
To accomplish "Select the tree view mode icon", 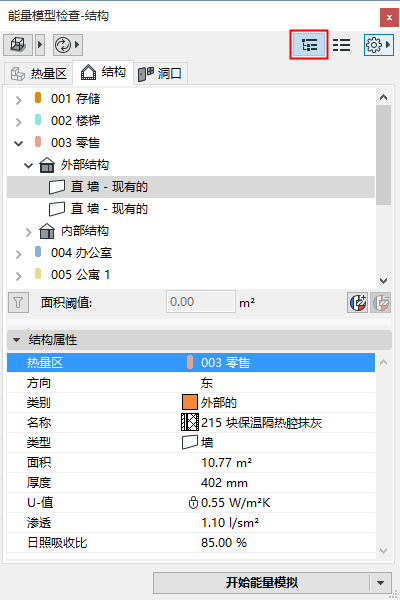I will tap(309, 45).
